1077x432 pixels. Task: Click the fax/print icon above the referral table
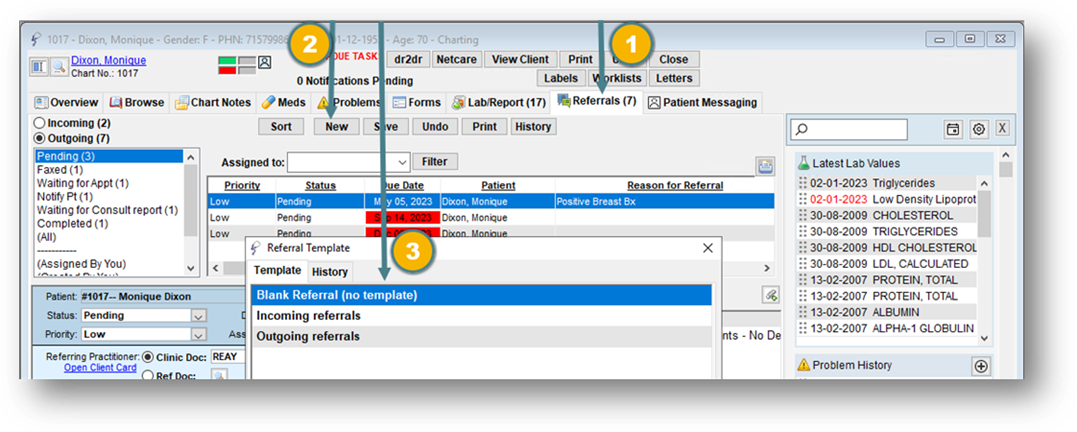pyautogui.click(x=764, y=166)
